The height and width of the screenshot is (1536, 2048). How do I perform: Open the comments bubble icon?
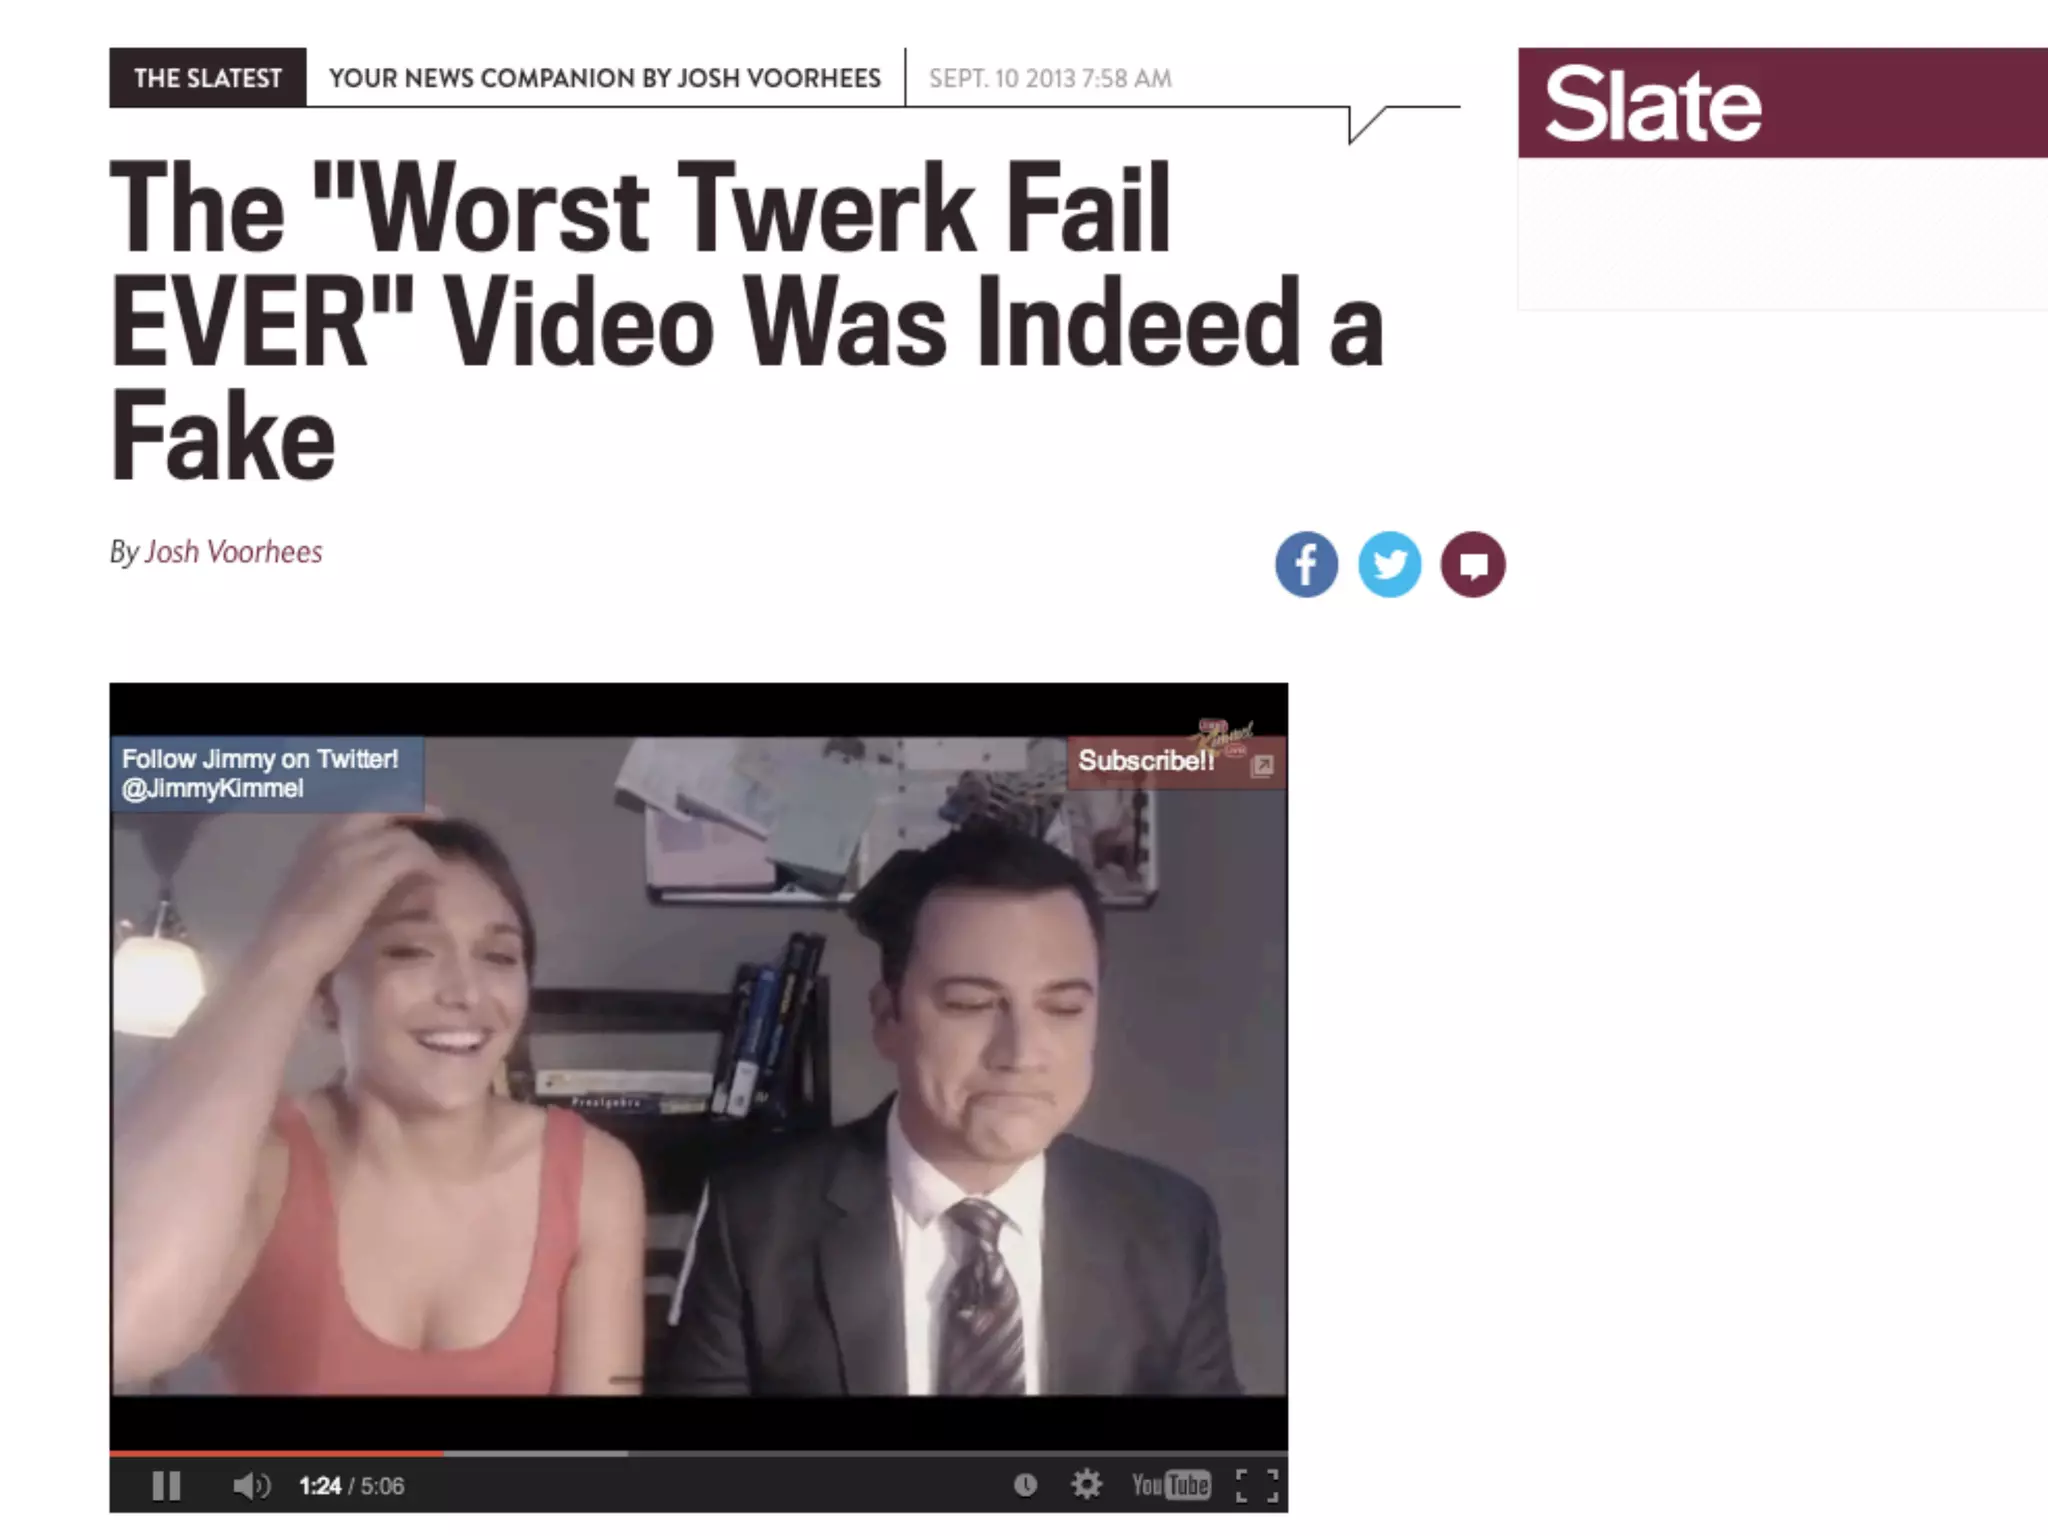pyautogui.click(x=1472, y=565)
